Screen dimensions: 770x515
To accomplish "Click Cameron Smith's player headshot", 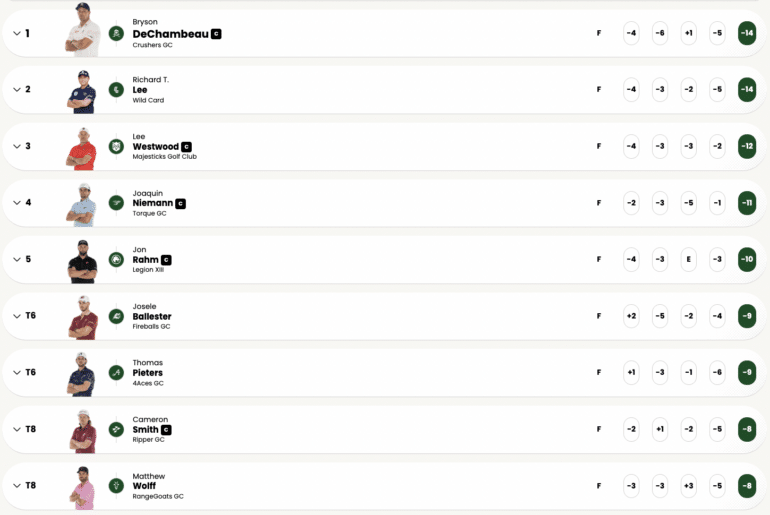I will pos(81,429).
